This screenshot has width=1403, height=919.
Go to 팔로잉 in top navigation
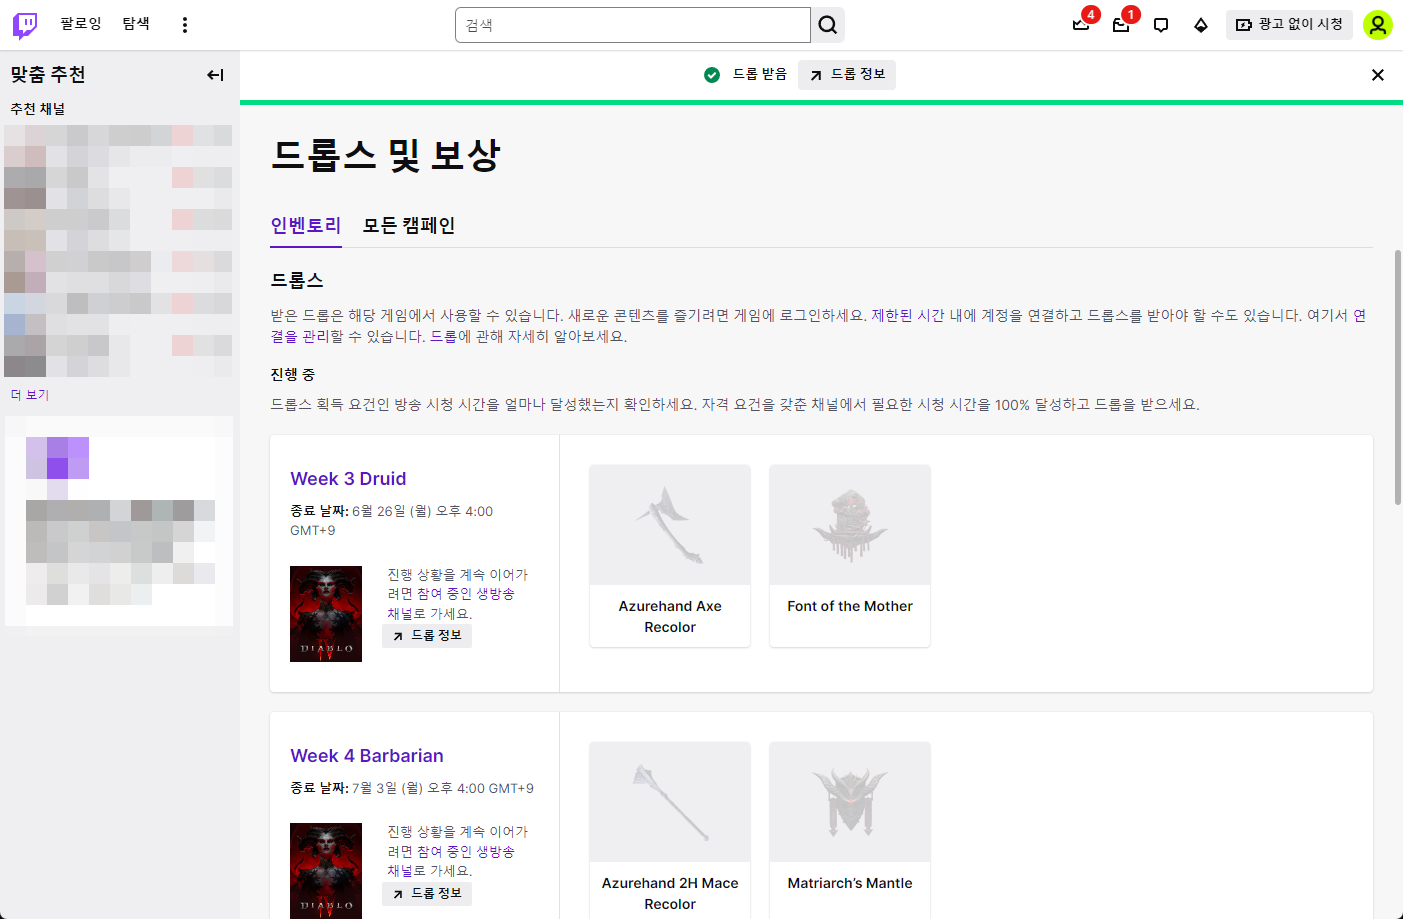point(81,24)
